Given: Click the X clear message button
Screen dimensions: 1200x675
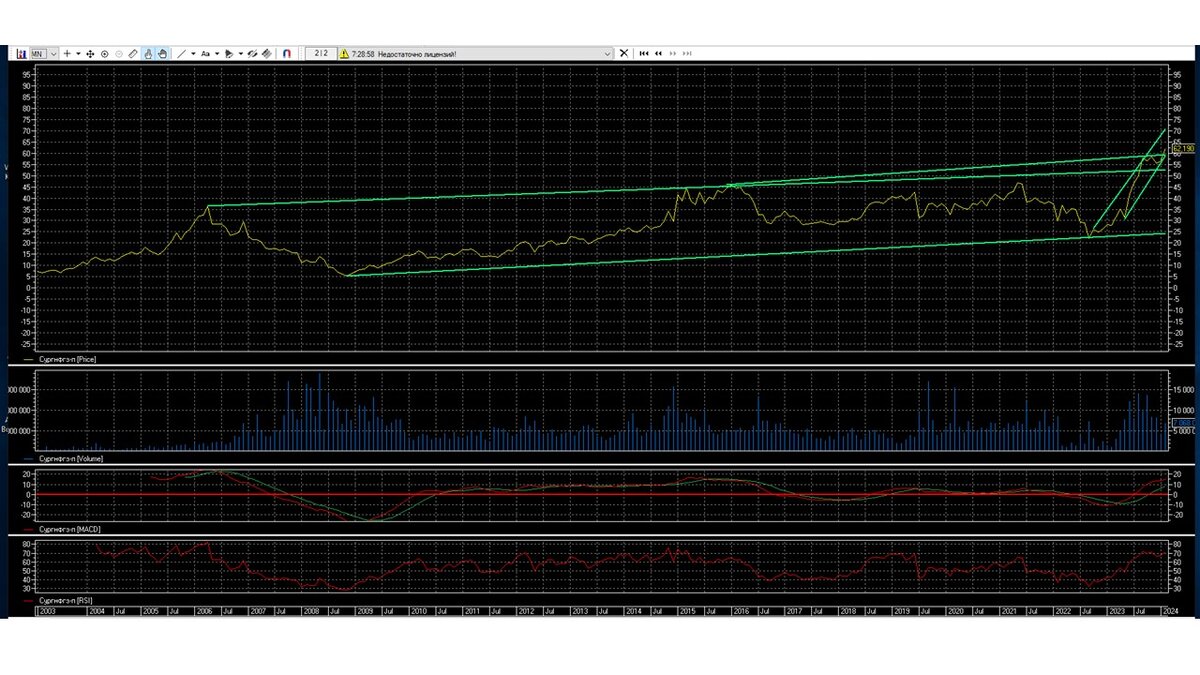Looking at the screenshot, I should click(624, 54).
